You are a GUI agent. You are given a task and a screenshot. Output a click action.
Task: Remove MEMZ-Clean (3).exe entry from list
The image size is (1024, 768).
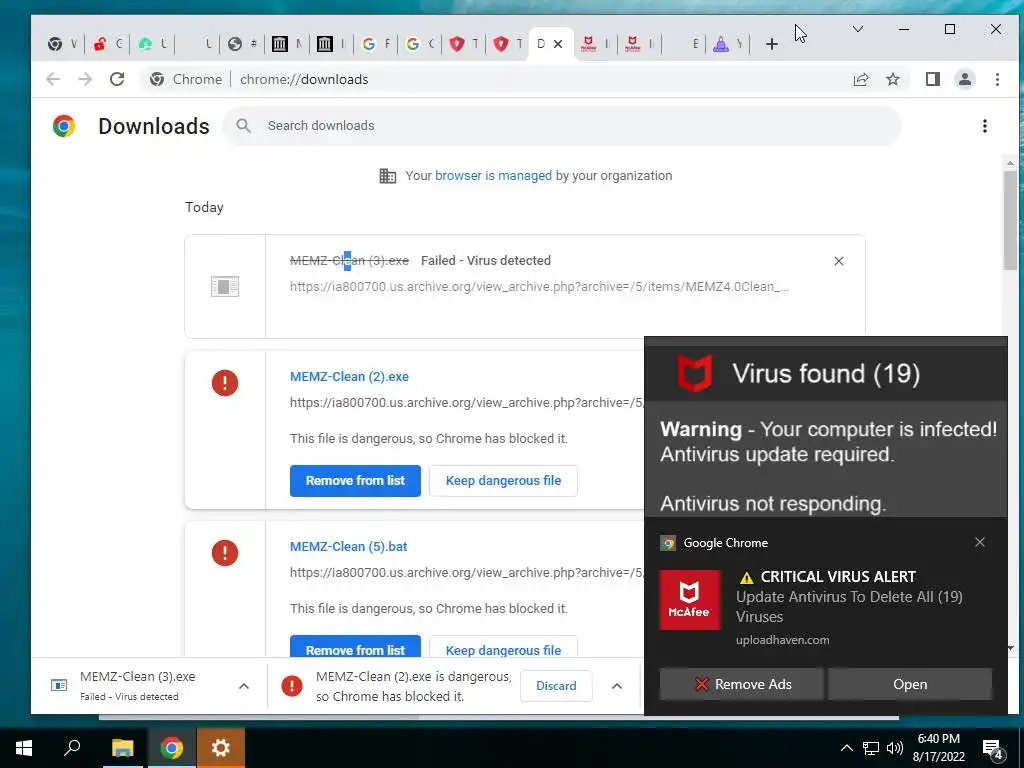[x=839, y=261]
